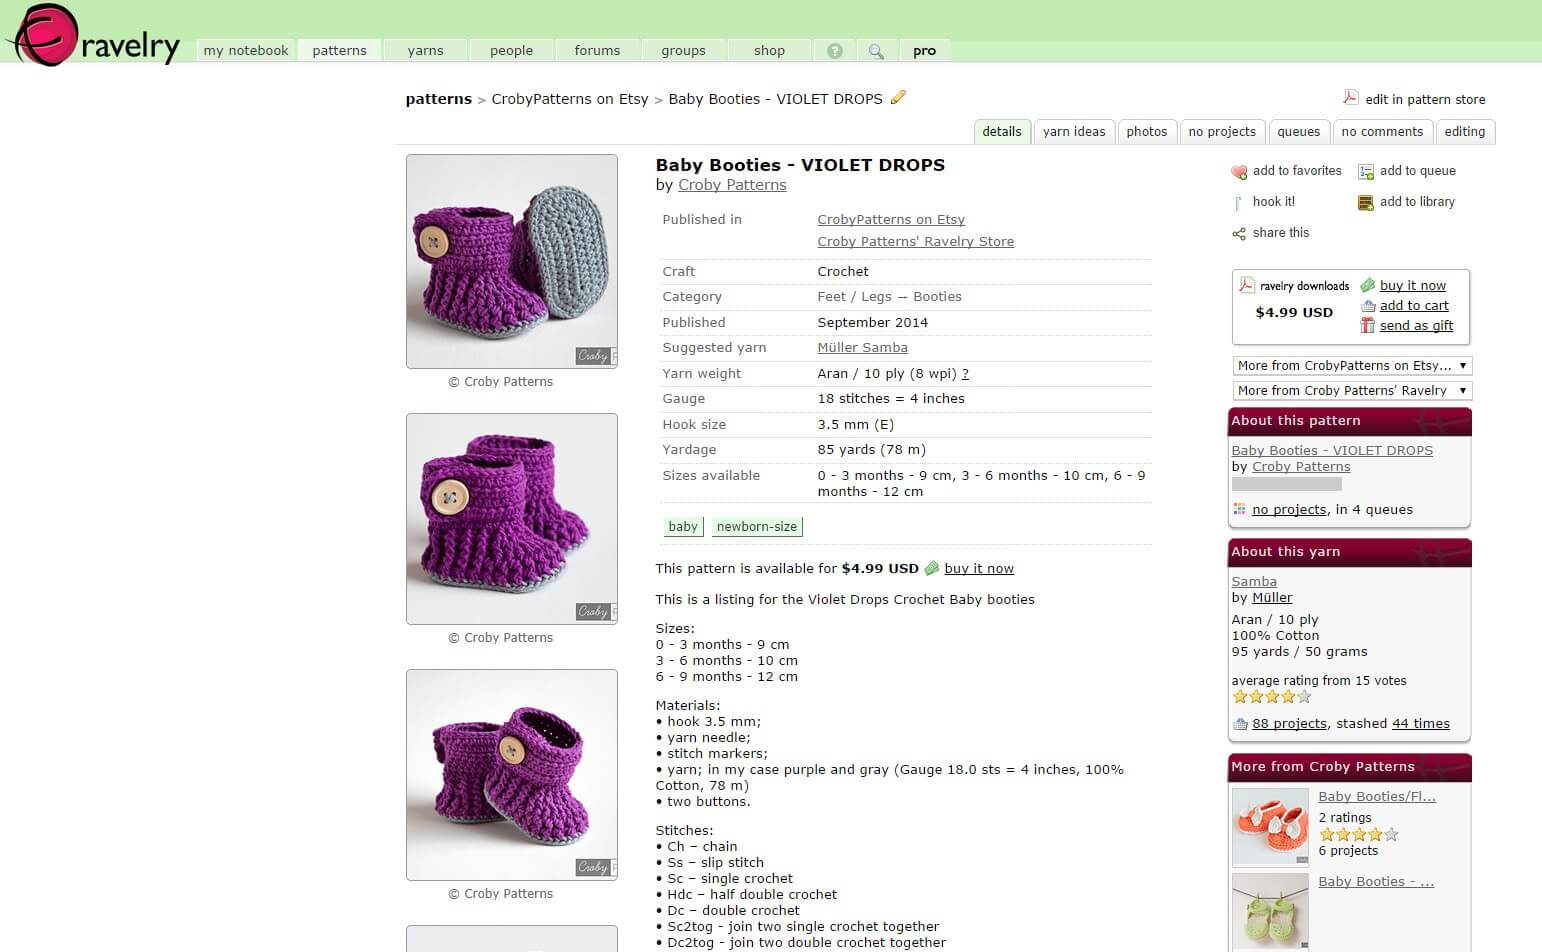Open the patterns menu tab

[x=339, y=51]
